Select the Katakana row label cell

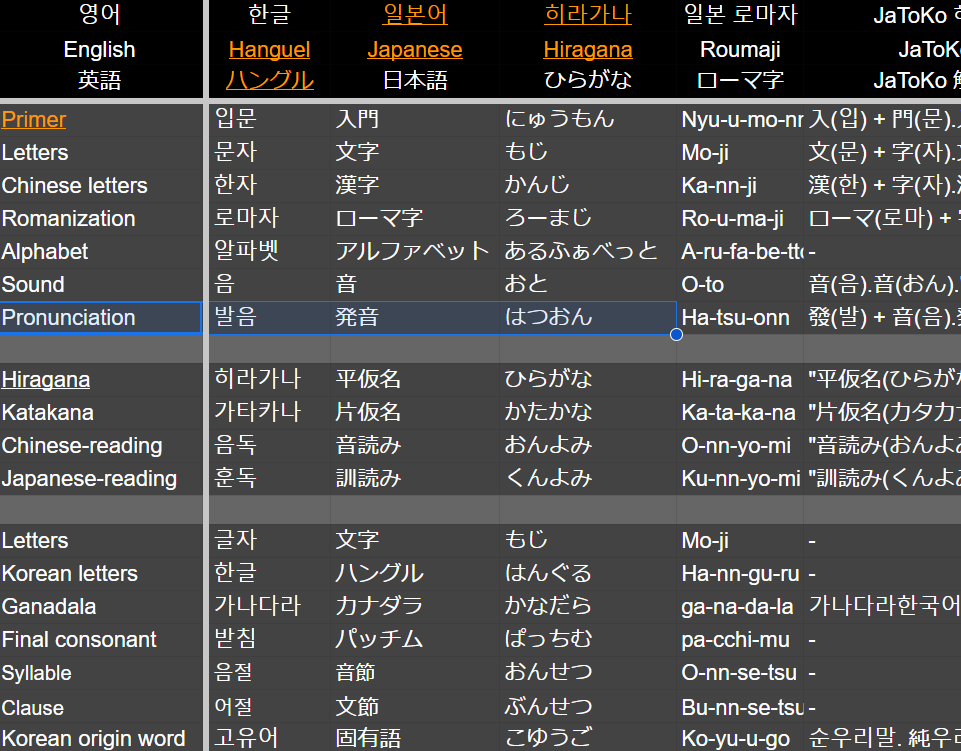point(48,413)
